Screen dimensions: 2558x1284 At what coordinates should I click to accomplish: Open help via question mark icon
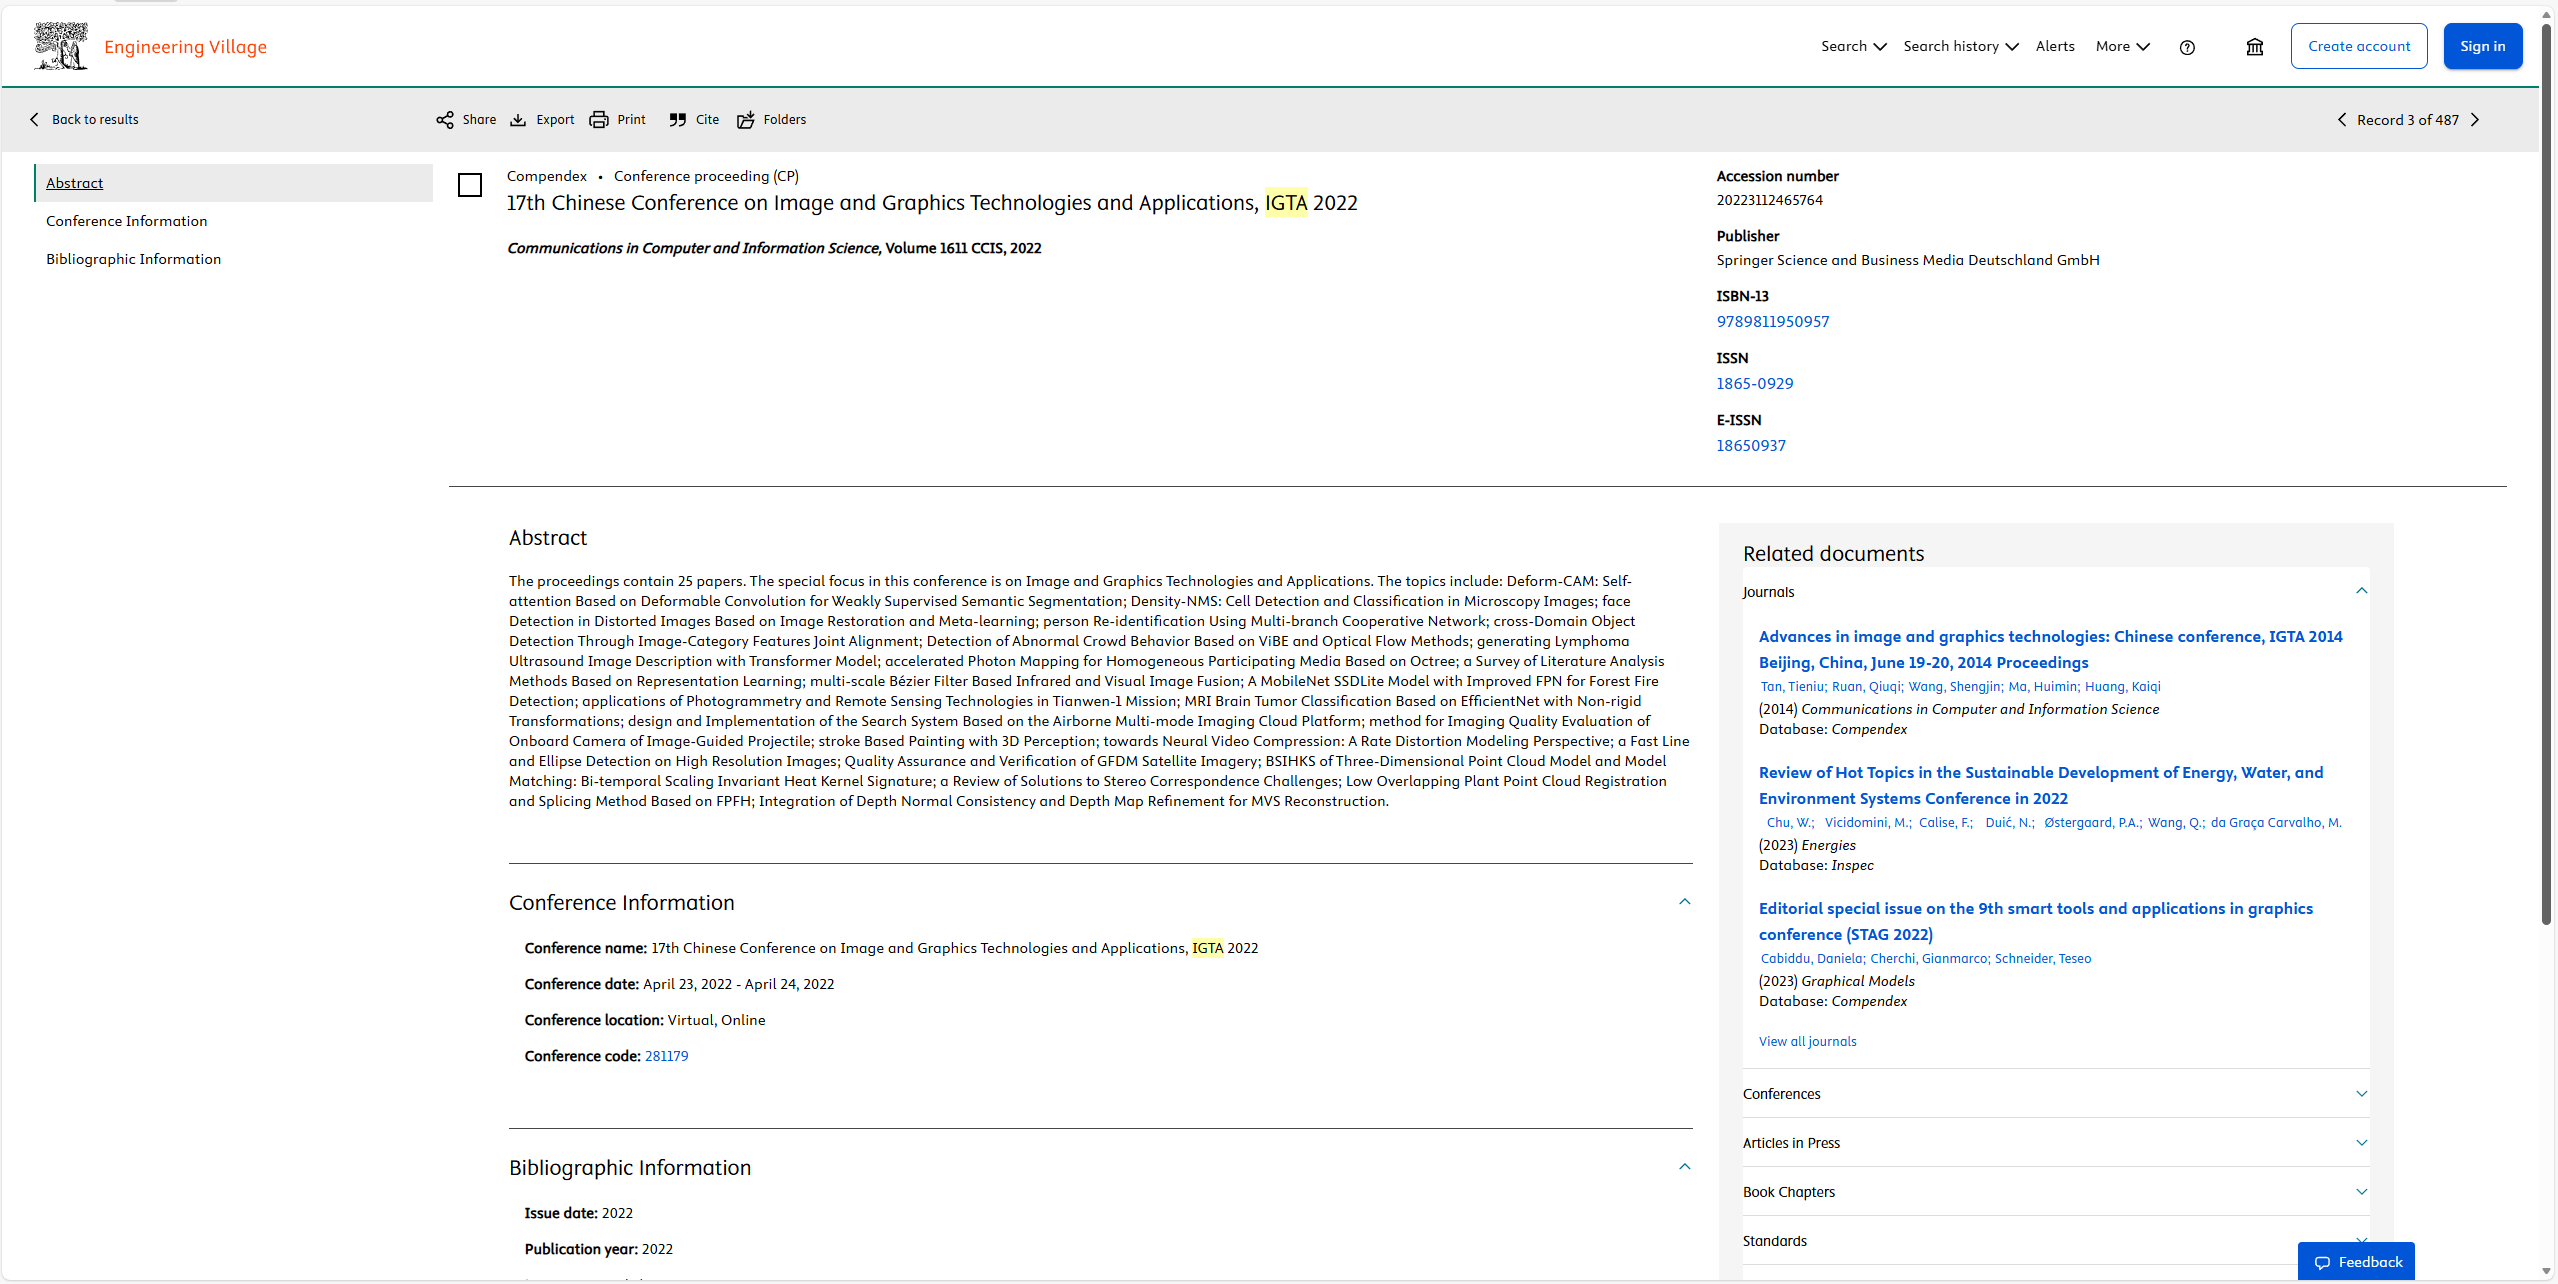2187,47
